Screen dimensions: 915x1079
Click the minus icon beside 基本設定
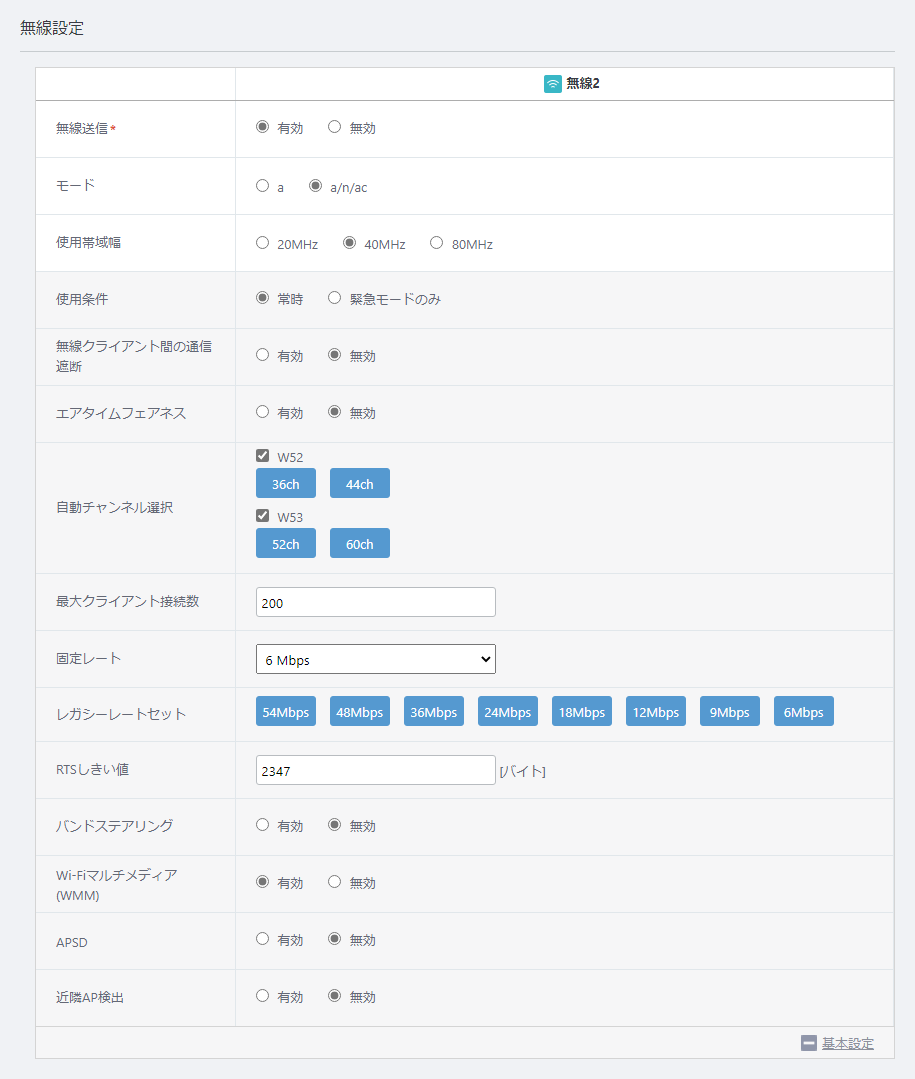coord(809,1043)
